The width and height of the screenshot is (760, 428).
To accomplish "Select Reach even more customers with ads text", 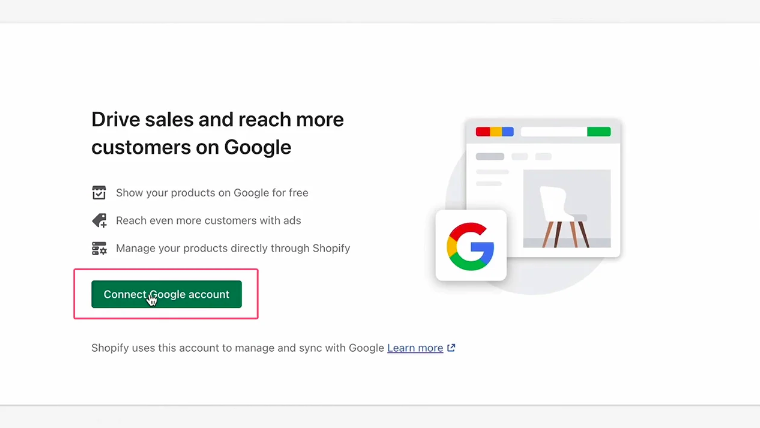I will (208, 220).
